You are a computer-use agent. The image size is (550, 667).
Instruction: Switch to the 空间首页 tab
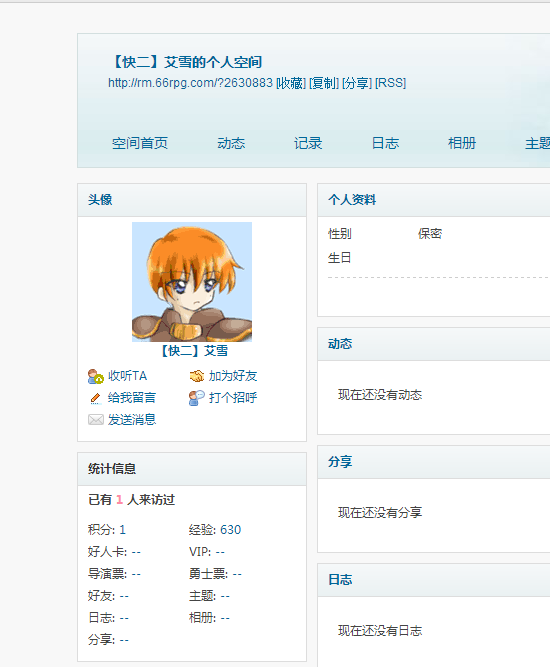[x=140, y=143]
